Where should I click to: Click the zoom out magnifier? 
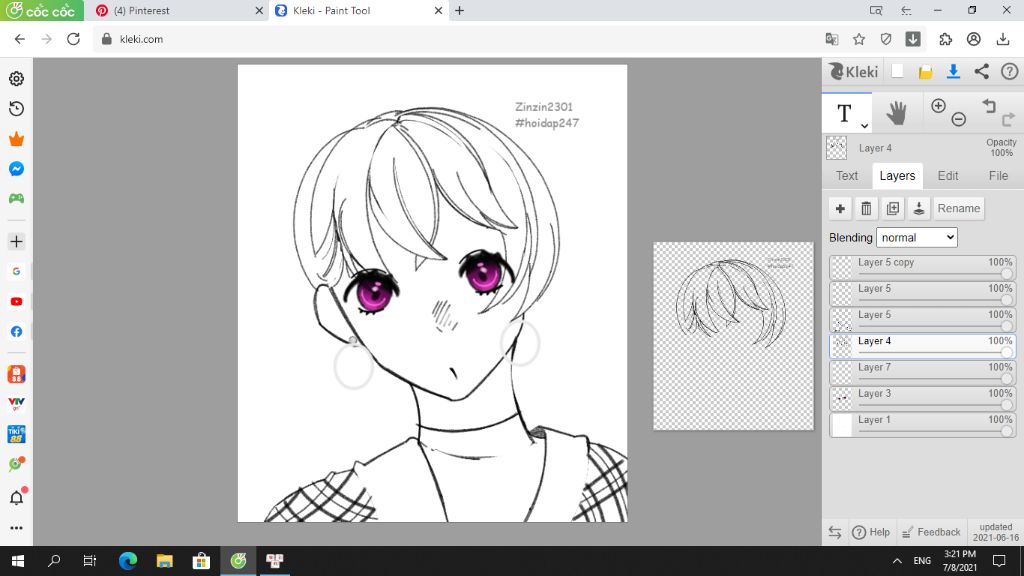point(959,119)
